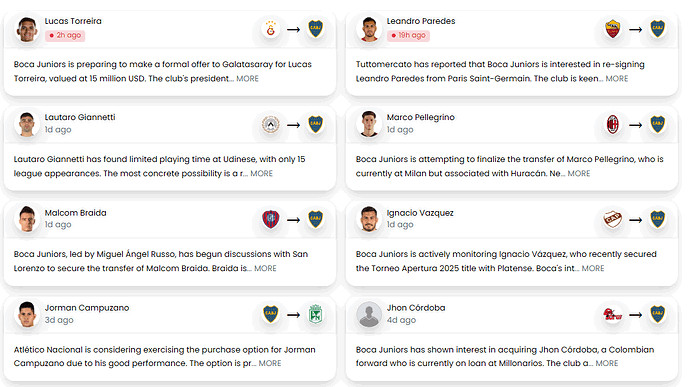Expand MORE on Lucas Torreira news
690x387 pixels.
247,79
